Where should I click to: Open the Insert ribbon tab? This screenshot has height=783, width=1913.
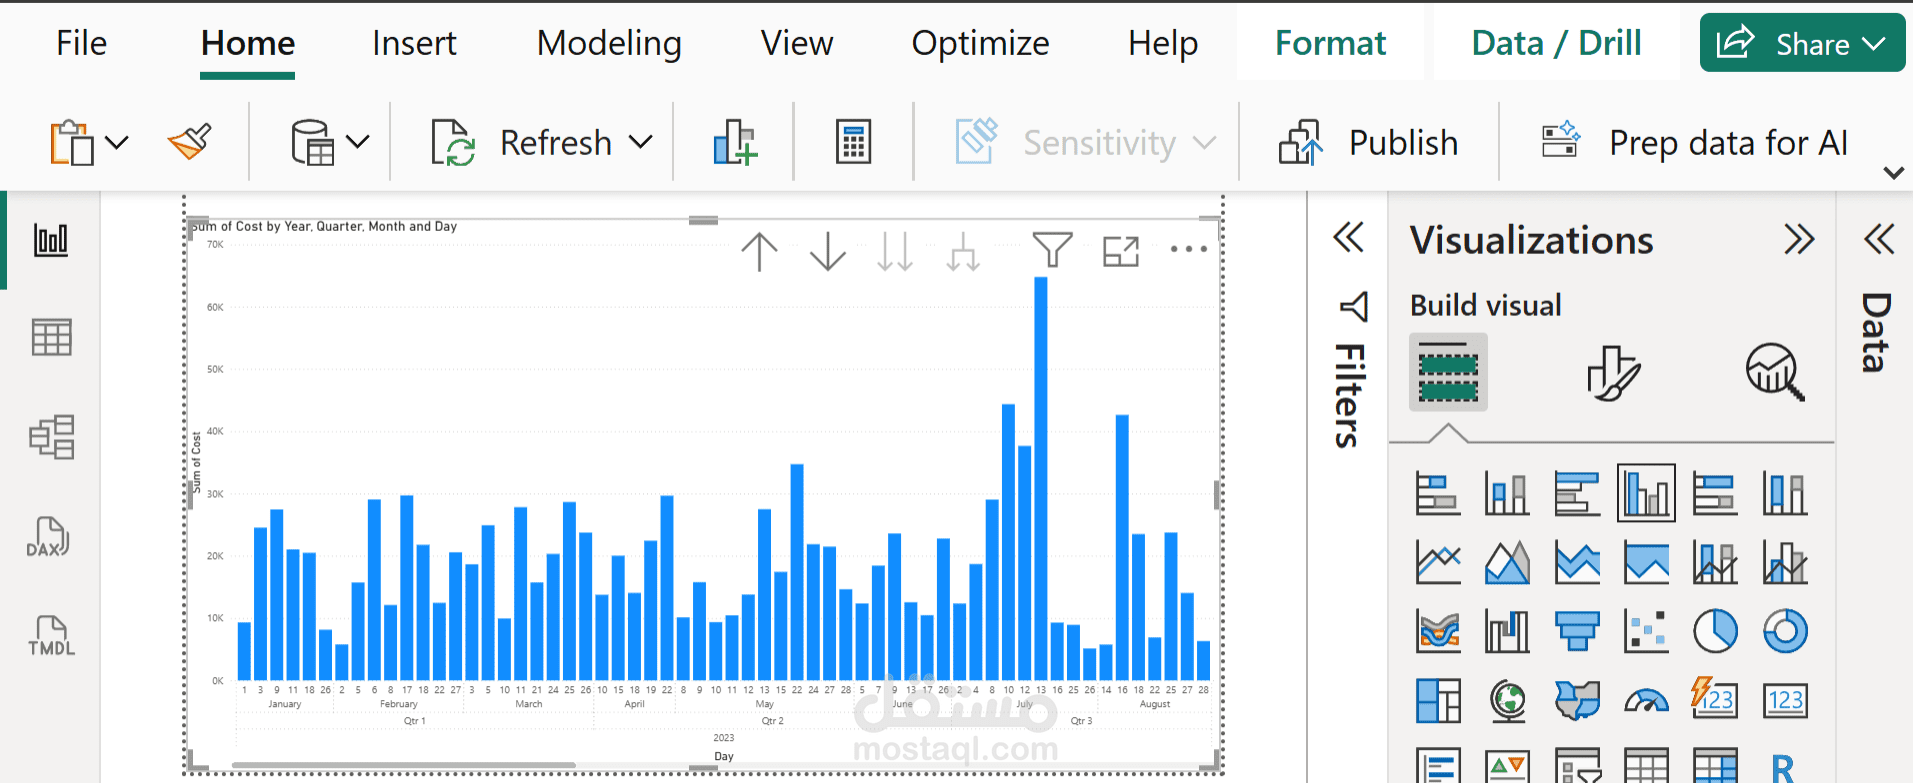tap(414, 43)
